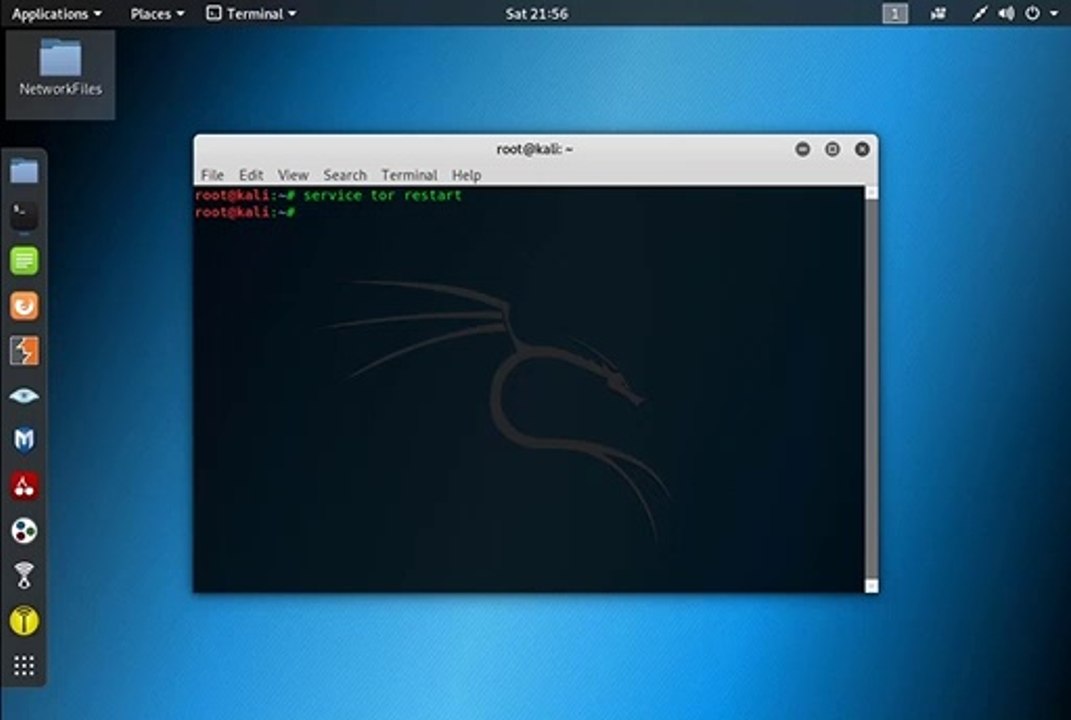Screen dimensions: 1071x720
Task: Expand the system menu arrow at top right
Action: click(1054, 14)
